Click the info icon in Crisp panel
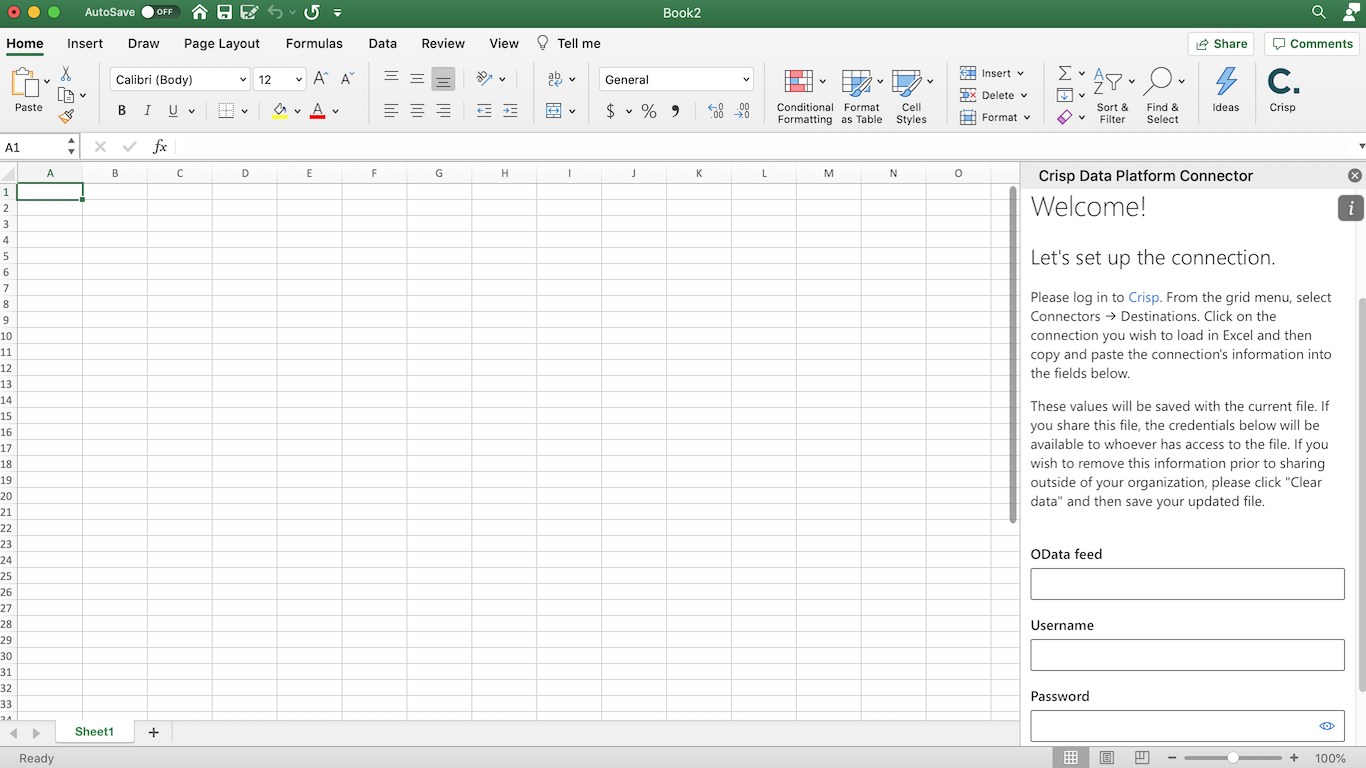The height and width of the screenshot is (768, 1366). [x=1351, y=208]
